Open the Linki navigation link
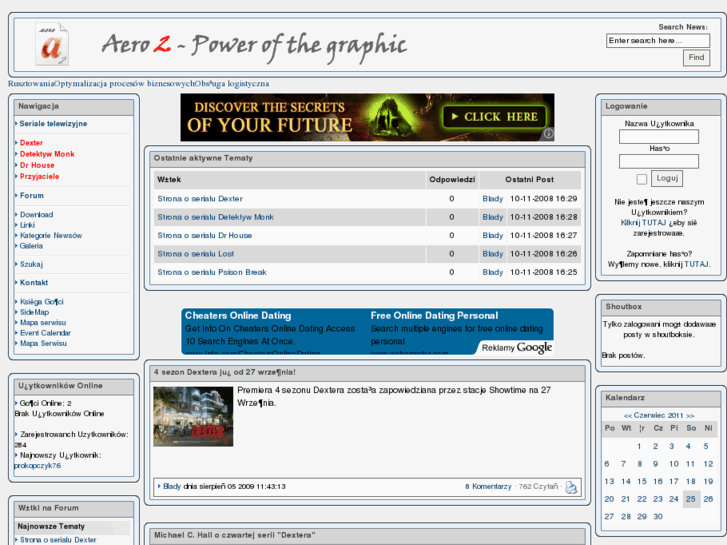Screen dimensions: 727x545 click(x=27, y=225)
